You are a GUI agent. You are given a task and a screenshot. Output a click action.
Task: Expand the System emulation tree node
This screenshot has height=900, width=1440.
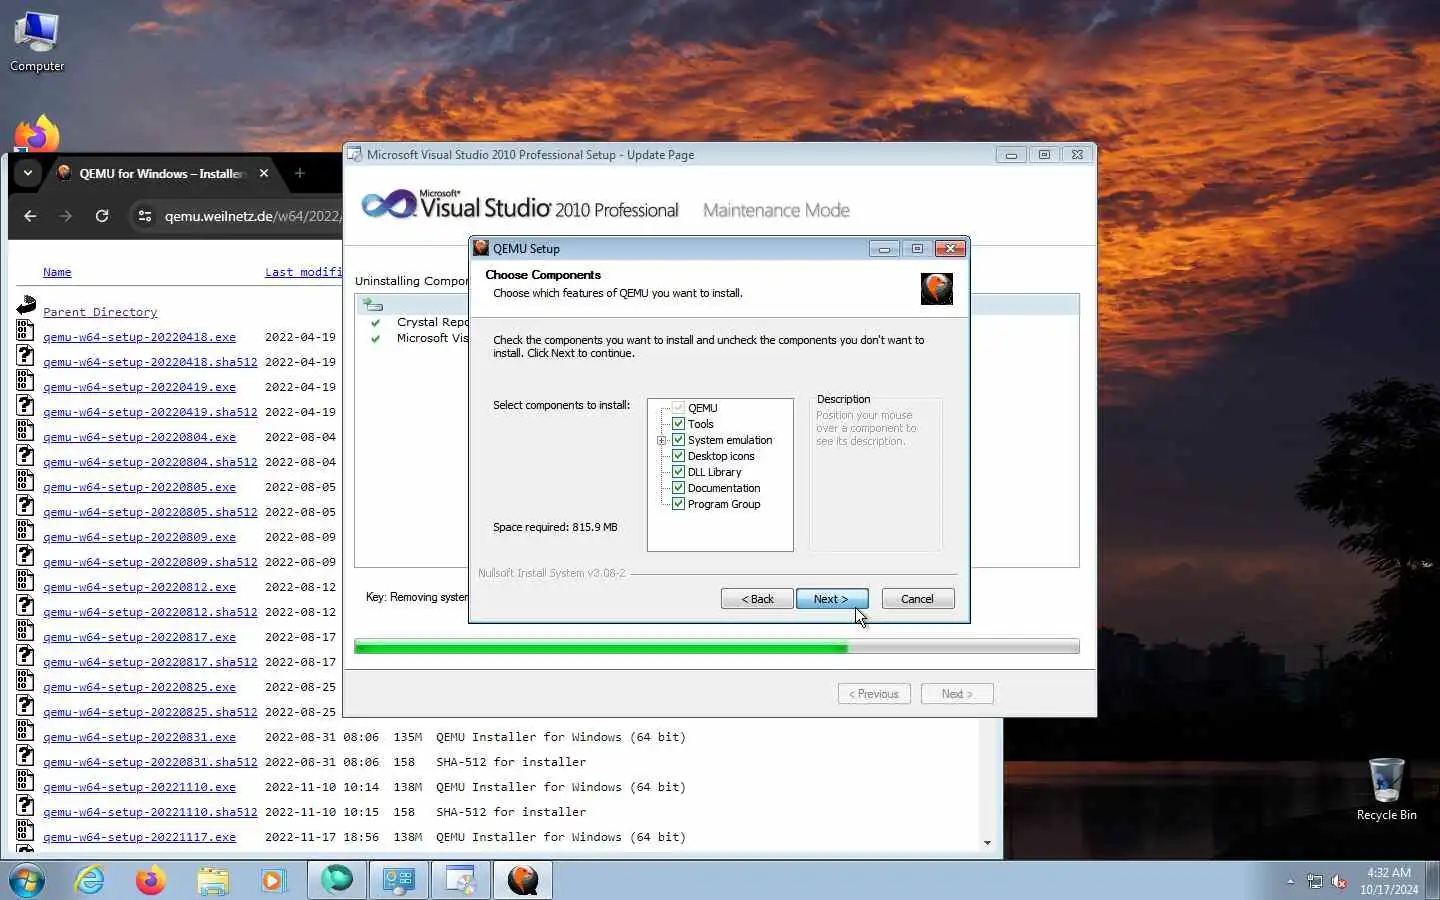click(661, 440)
